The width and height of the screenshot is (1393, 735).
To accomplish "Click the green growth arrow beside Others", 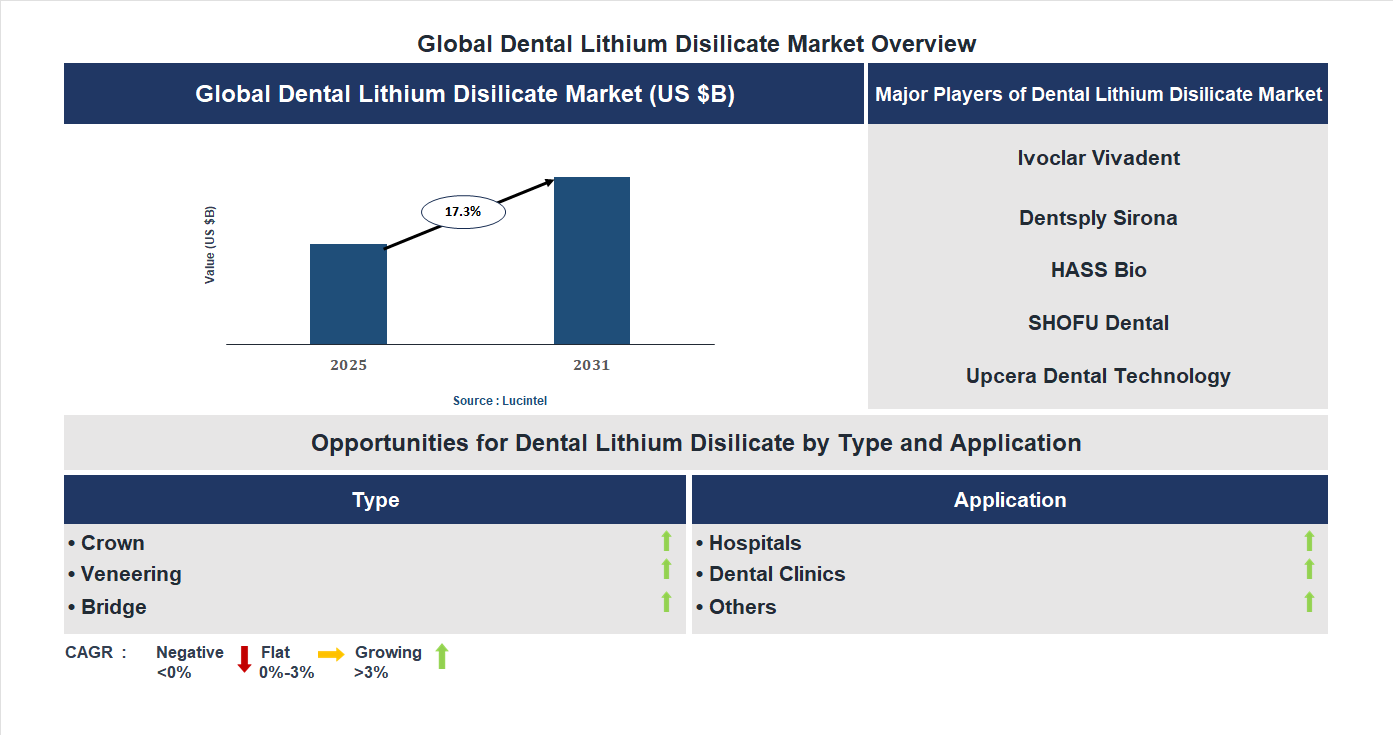I will coord(1310,601).
